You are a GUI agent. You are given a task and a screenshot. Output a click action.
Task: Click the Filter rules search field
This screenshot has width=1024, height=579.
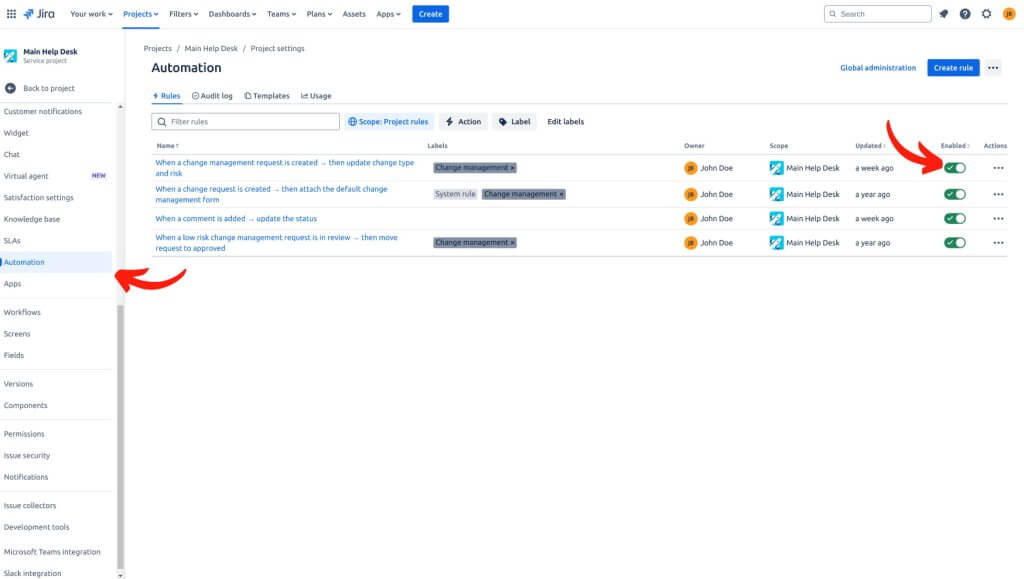[x=245, y=121]
